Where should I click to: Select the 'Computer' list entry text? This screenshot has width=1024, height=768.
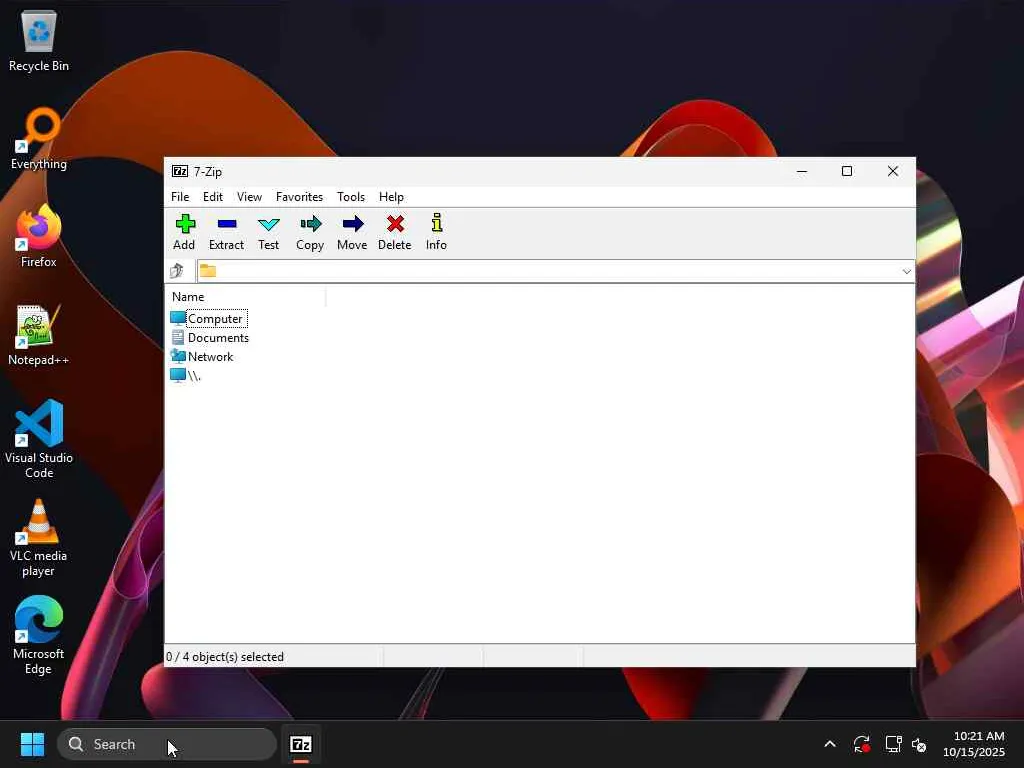pos(216,319)
